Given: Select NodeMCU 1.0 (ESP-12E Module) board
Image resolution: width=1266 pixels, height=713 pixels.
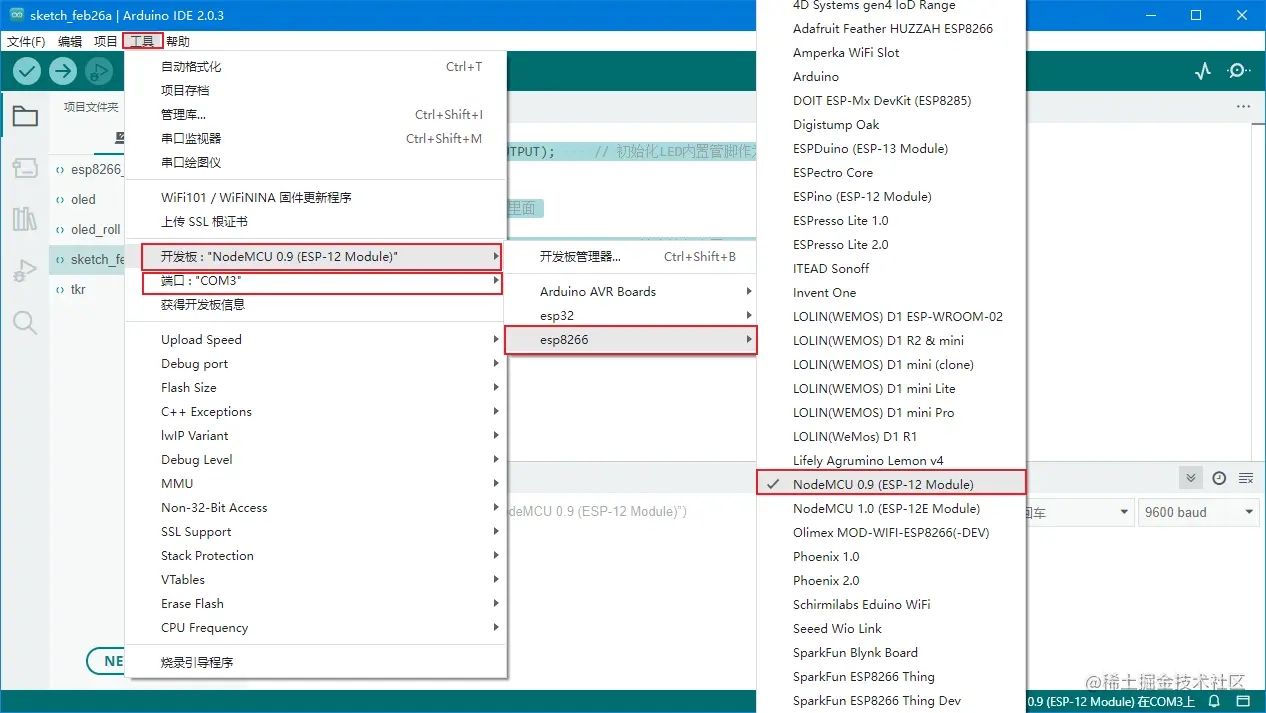Looking at the screenshot, I should click(x=892, y=508).
